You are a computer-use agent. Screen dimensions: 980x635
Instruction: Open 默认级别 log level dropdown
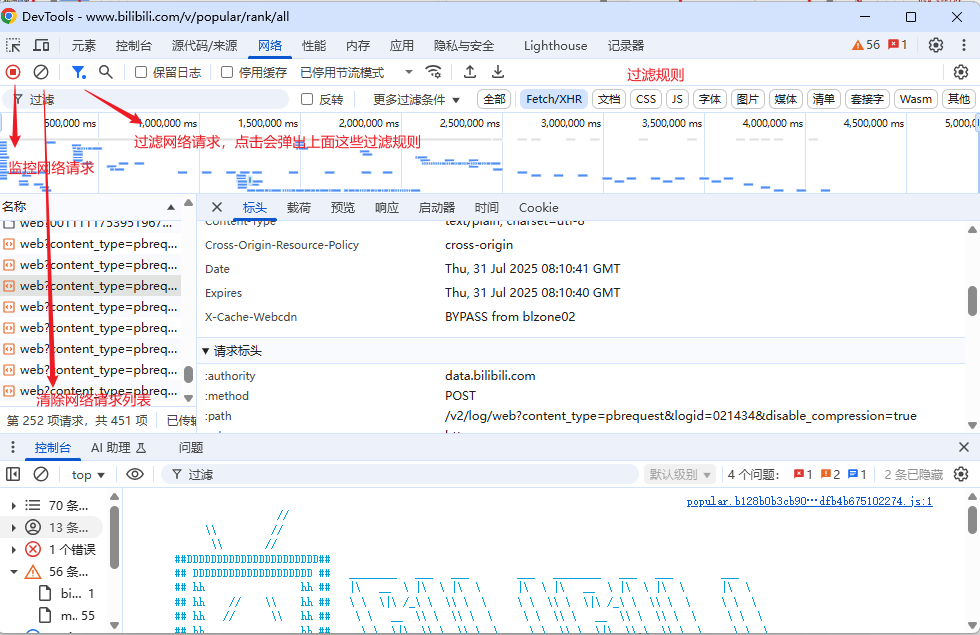(x=680, y=475)
